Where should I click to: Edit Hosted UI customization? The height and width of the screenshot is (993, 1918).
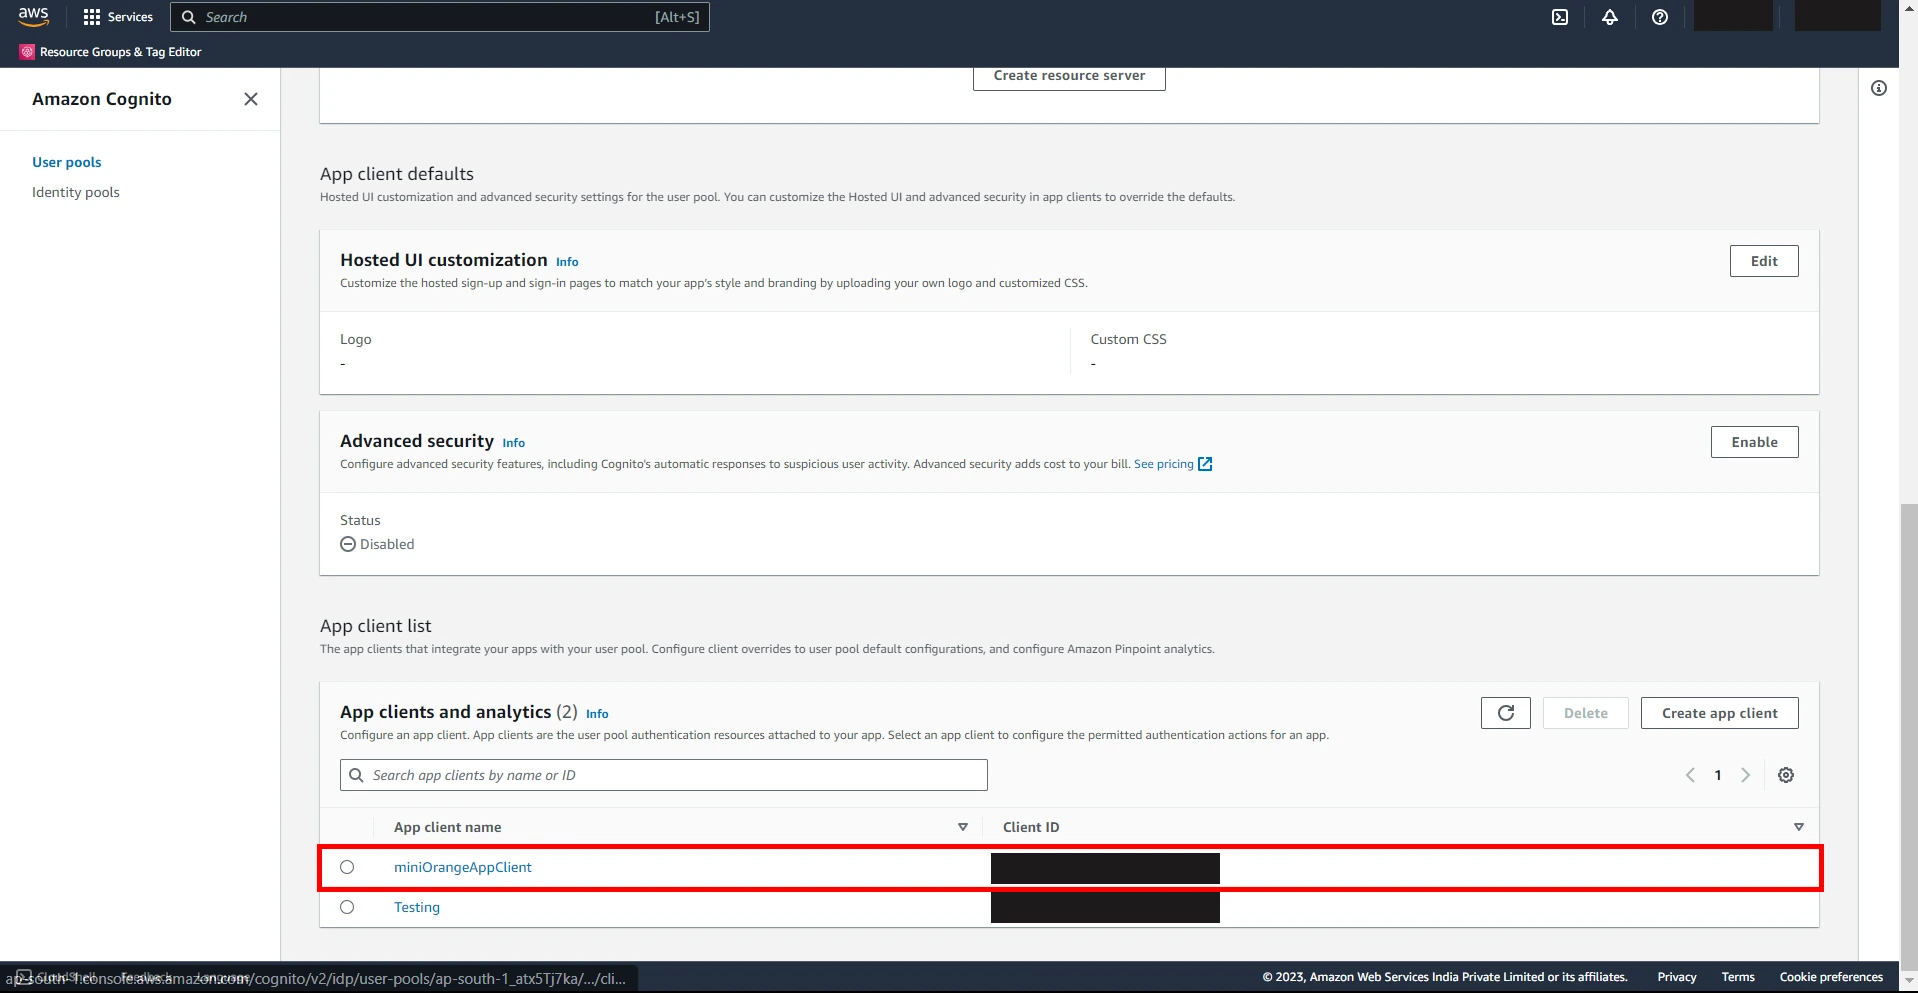(x=1764, y=261)
